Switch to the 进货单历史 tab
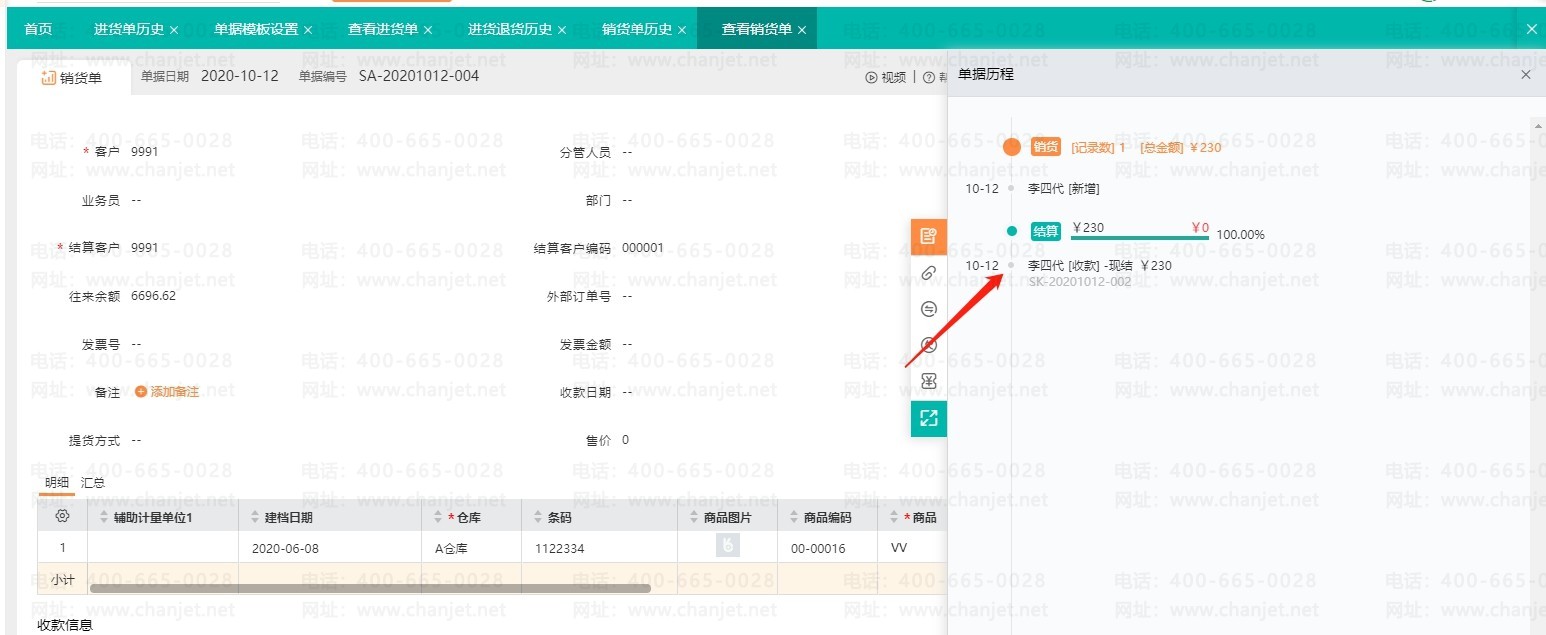Screen dimensions: 1546x635 pos(128,29)
